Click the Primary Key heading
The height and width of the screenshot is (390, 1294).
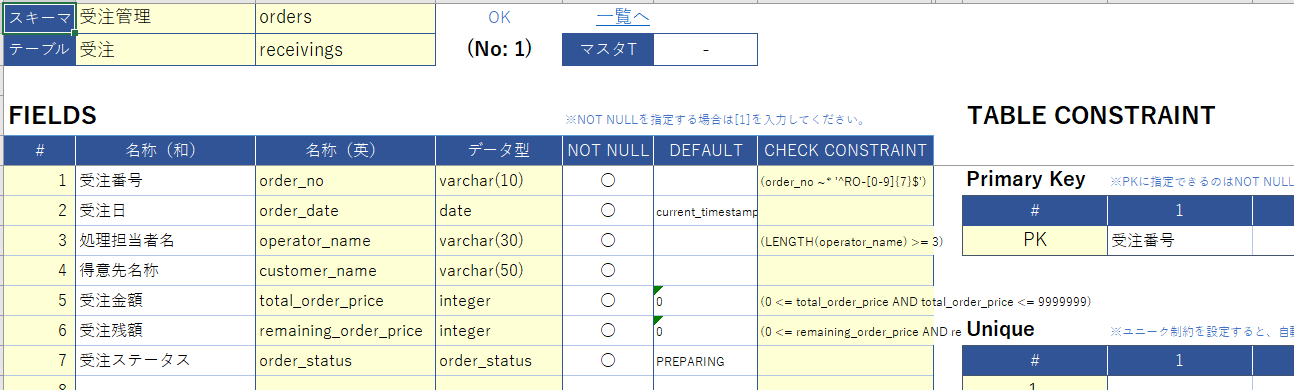1026,180
